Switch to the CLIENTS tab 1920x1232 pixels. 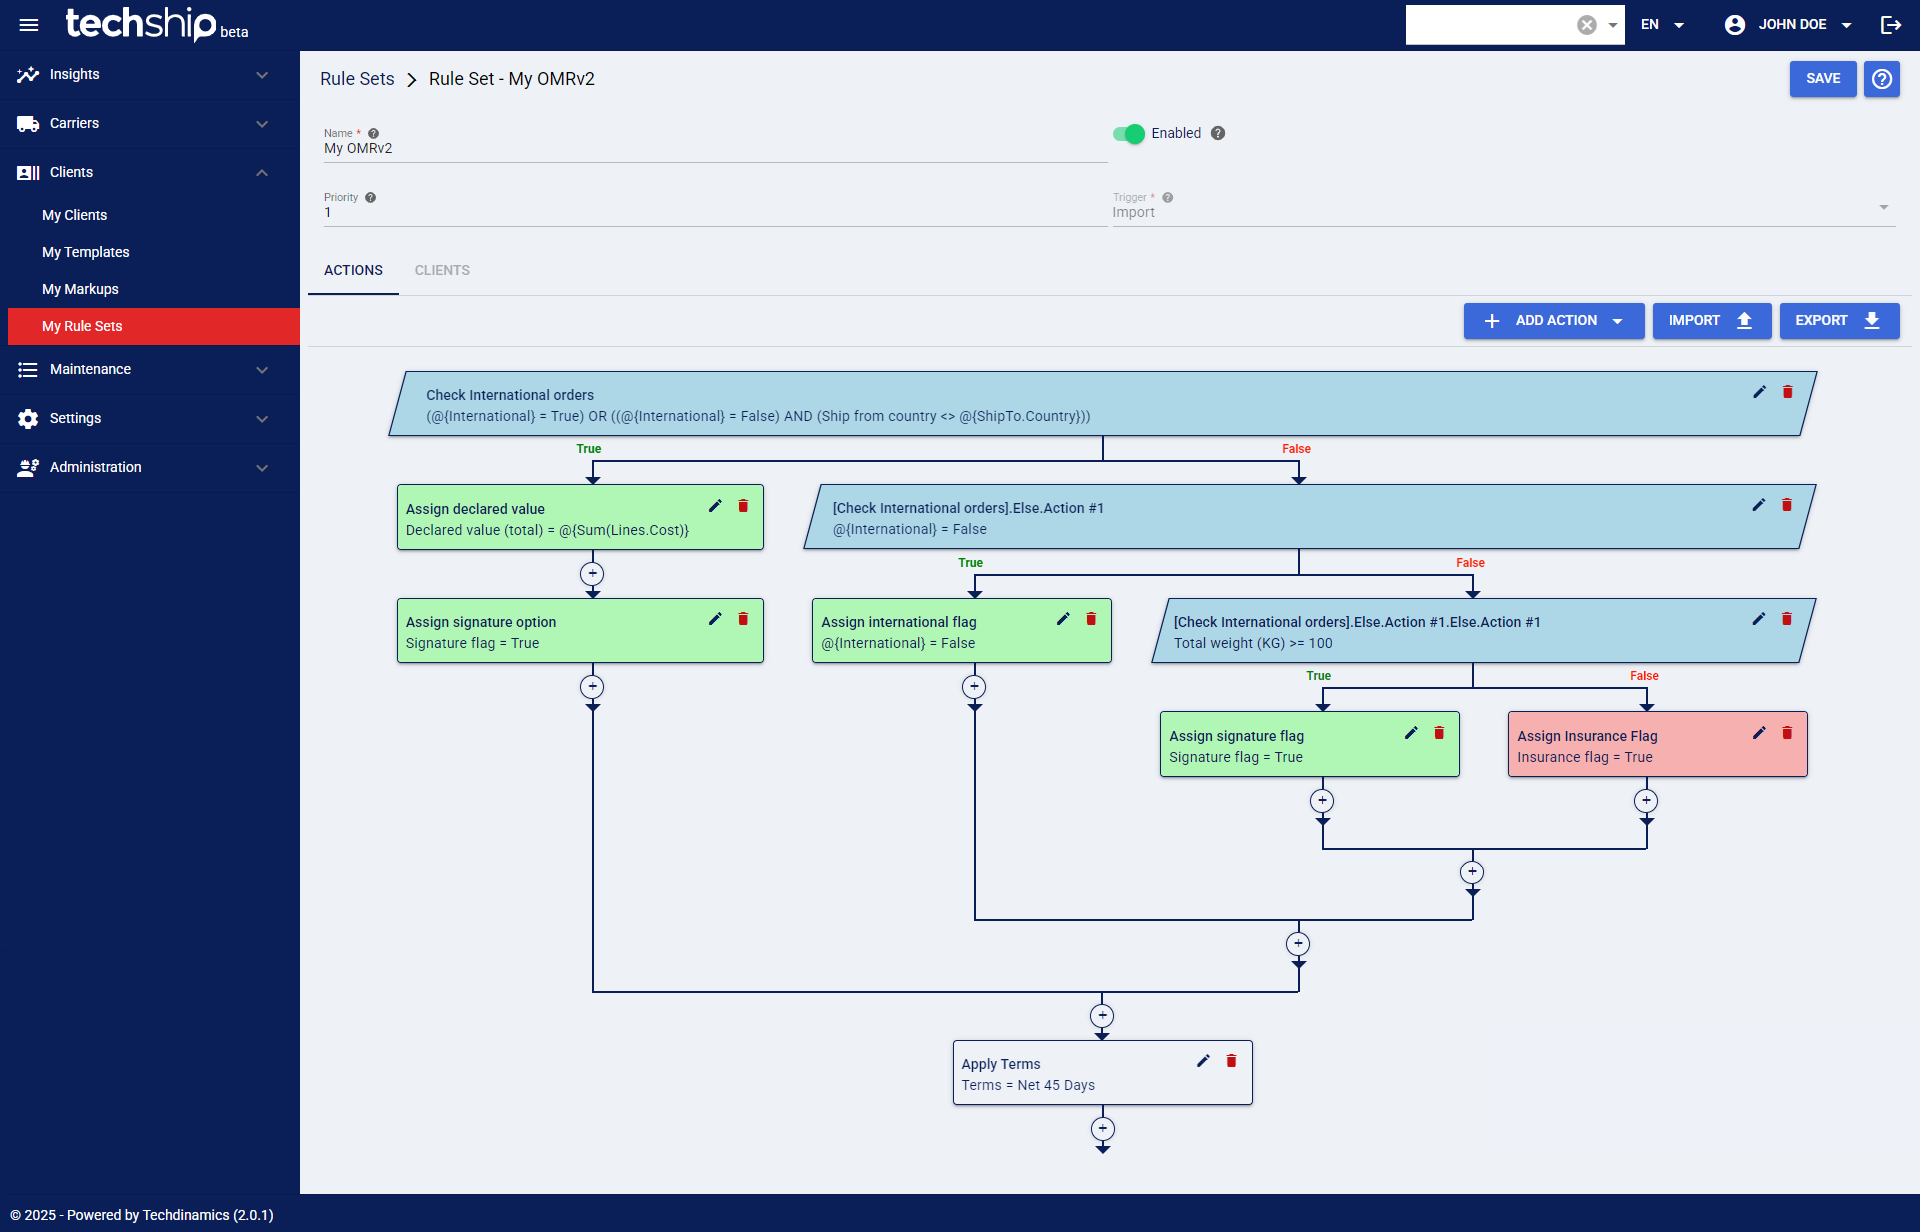442,270
